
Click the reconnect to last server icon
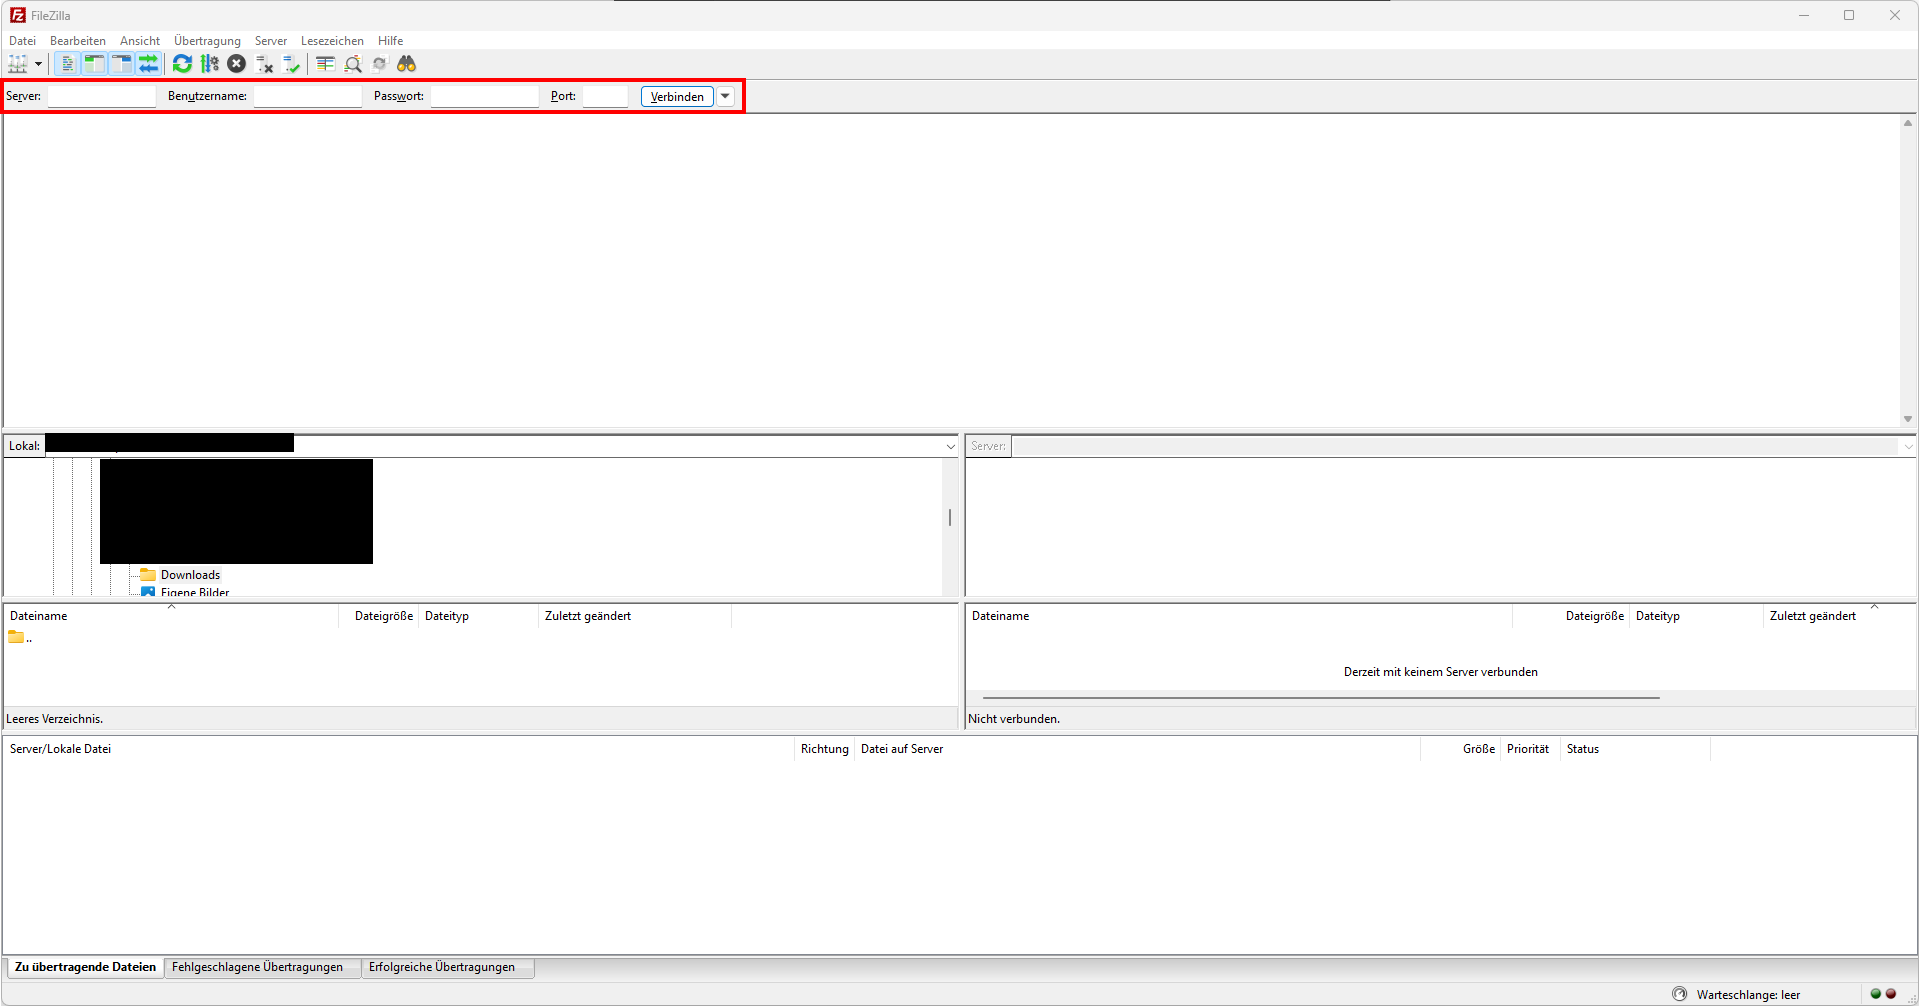(x=291, y=64)
